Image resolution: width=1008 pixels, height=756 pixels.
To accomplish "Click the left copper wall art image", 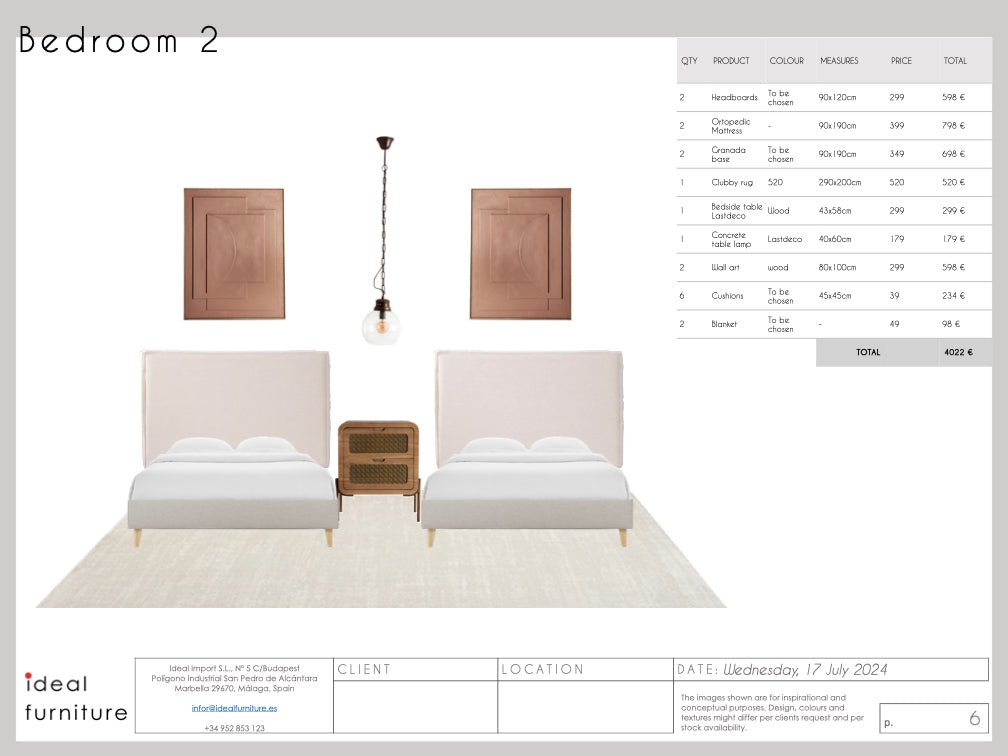I will pyautogui.click(x=234, y=254).
